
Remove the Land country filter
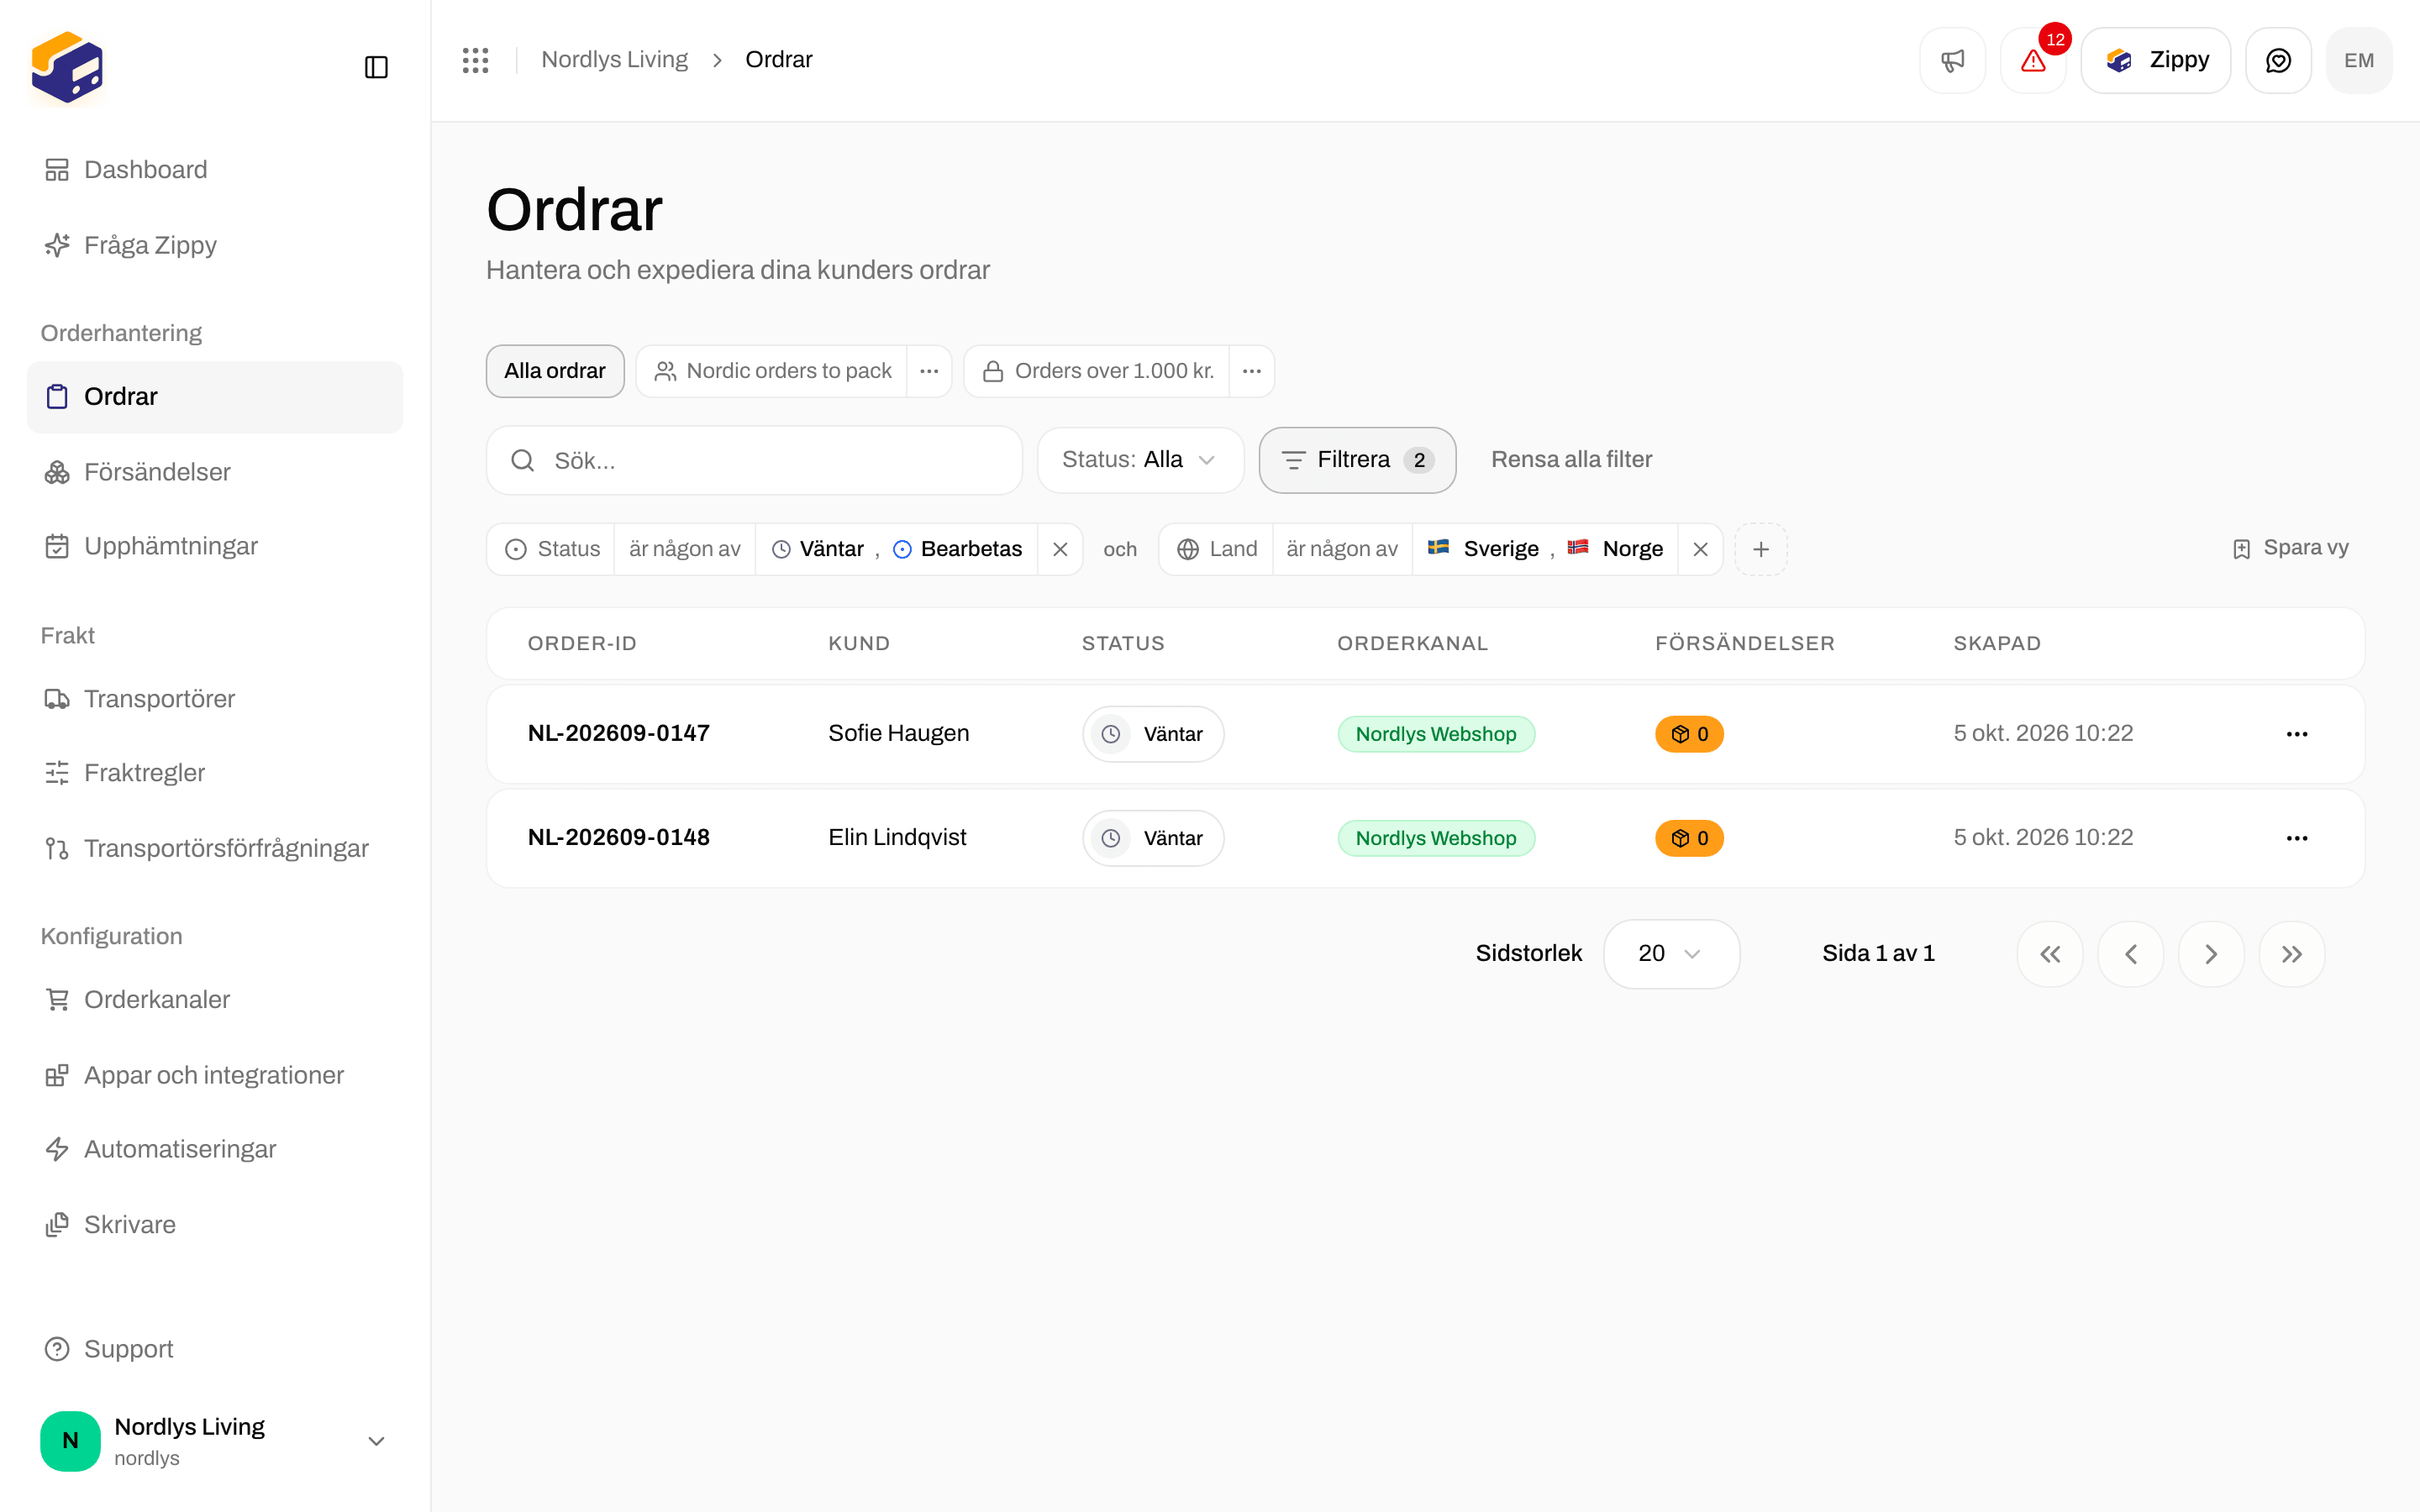coord(1700,549)
